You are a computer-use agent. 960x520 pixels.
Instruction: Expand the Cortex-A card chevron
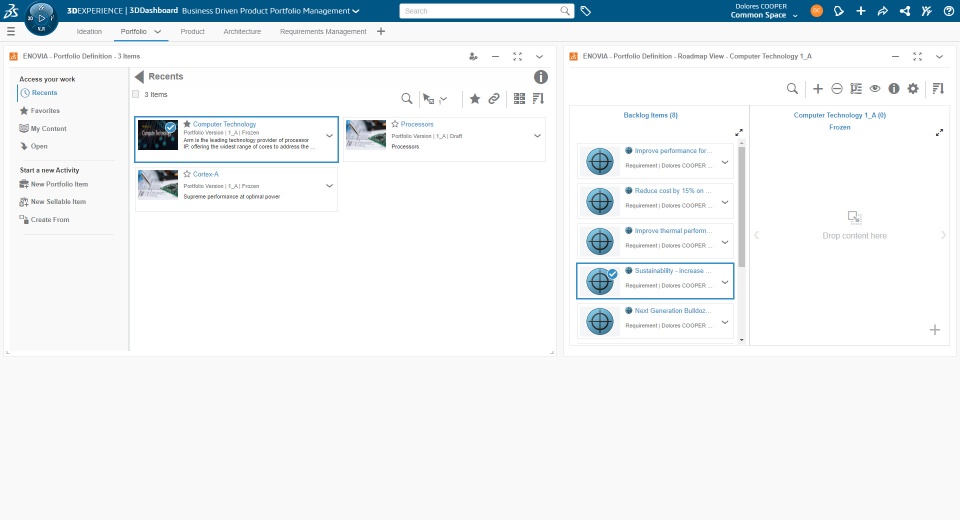click(x=329, y=186)
